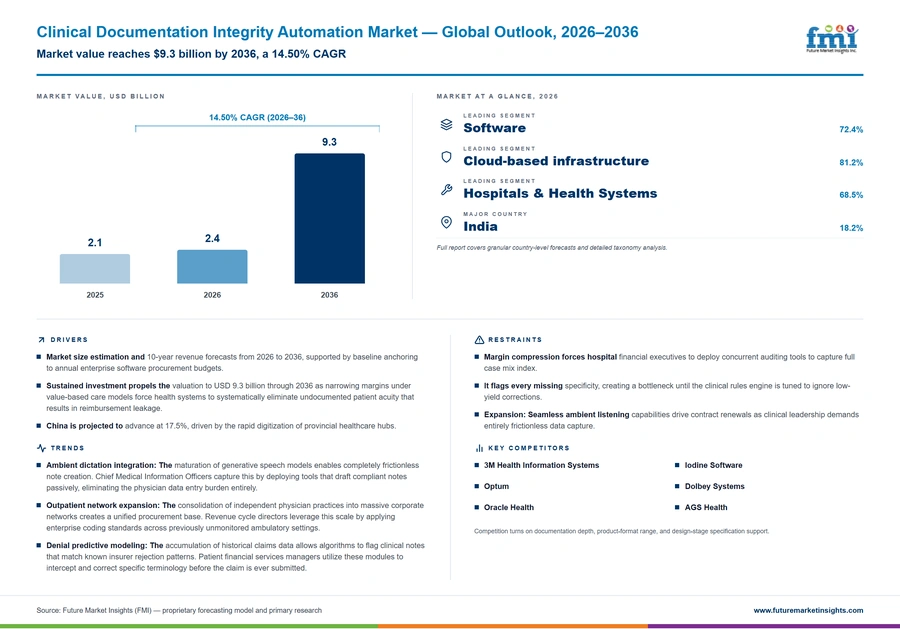Click the Software leading segment name
900x629 pixels.
pos(494,128)
